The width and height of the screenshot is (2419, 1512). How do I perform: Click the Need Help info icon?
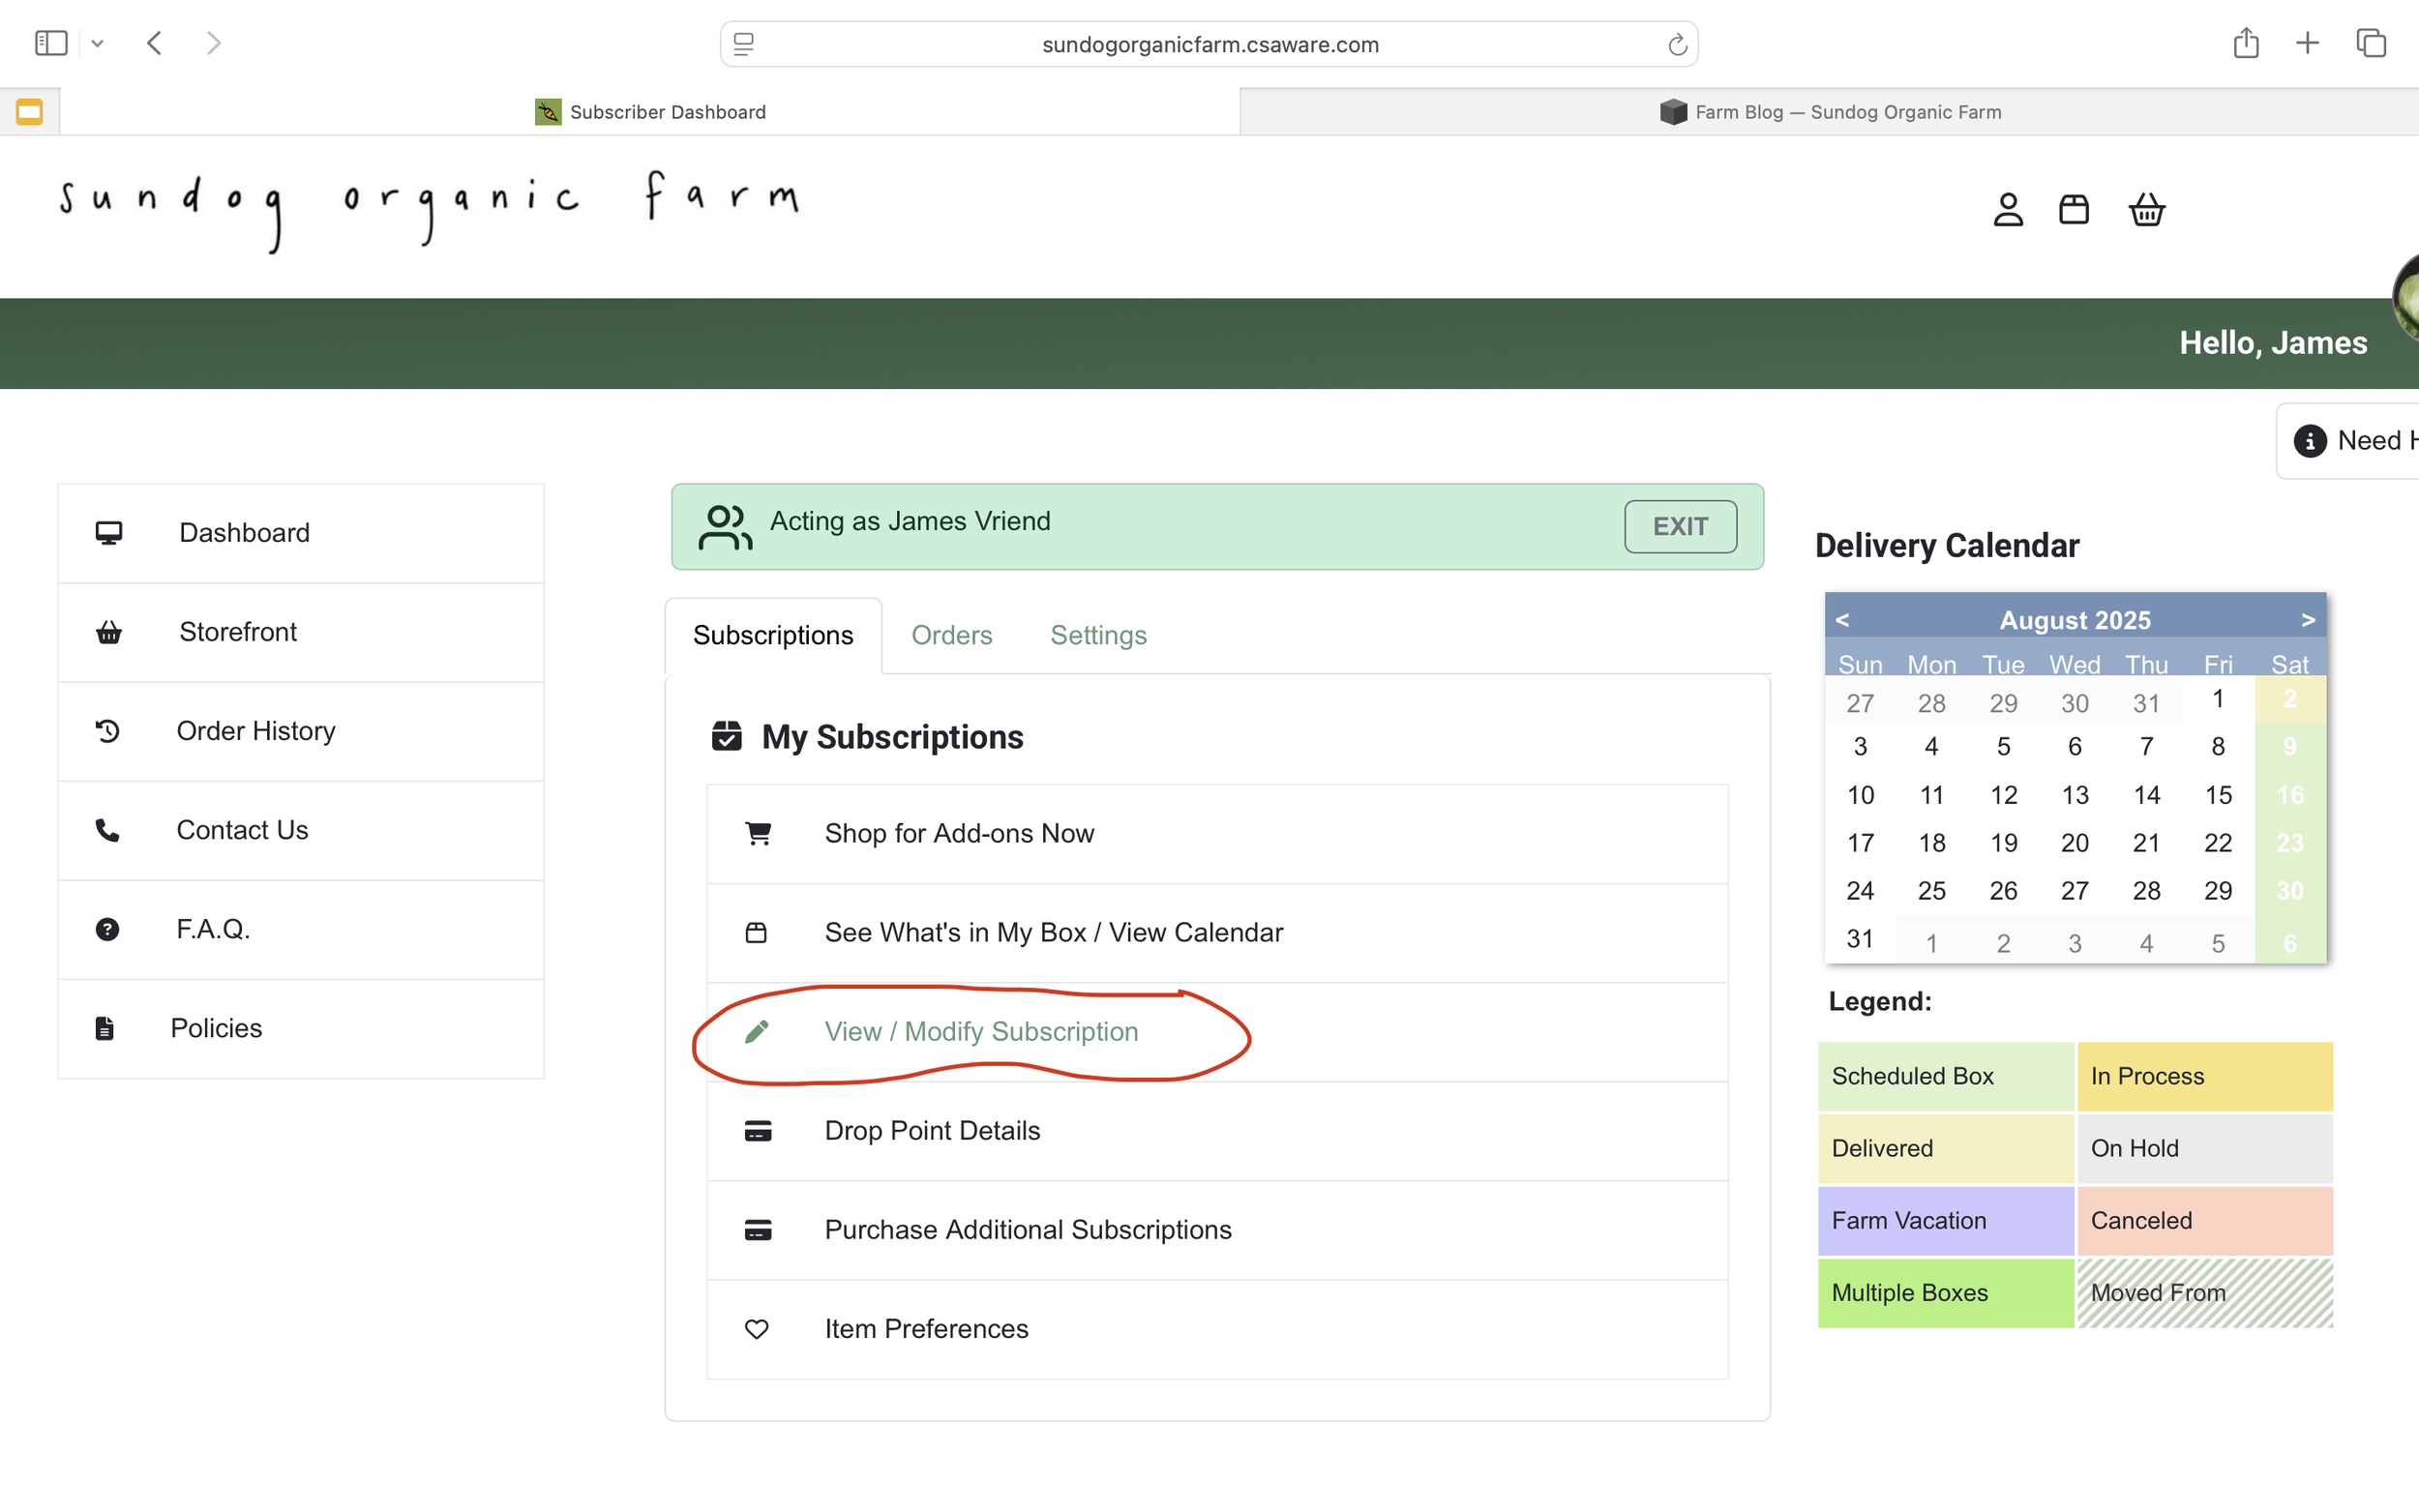coord(2309,441)
